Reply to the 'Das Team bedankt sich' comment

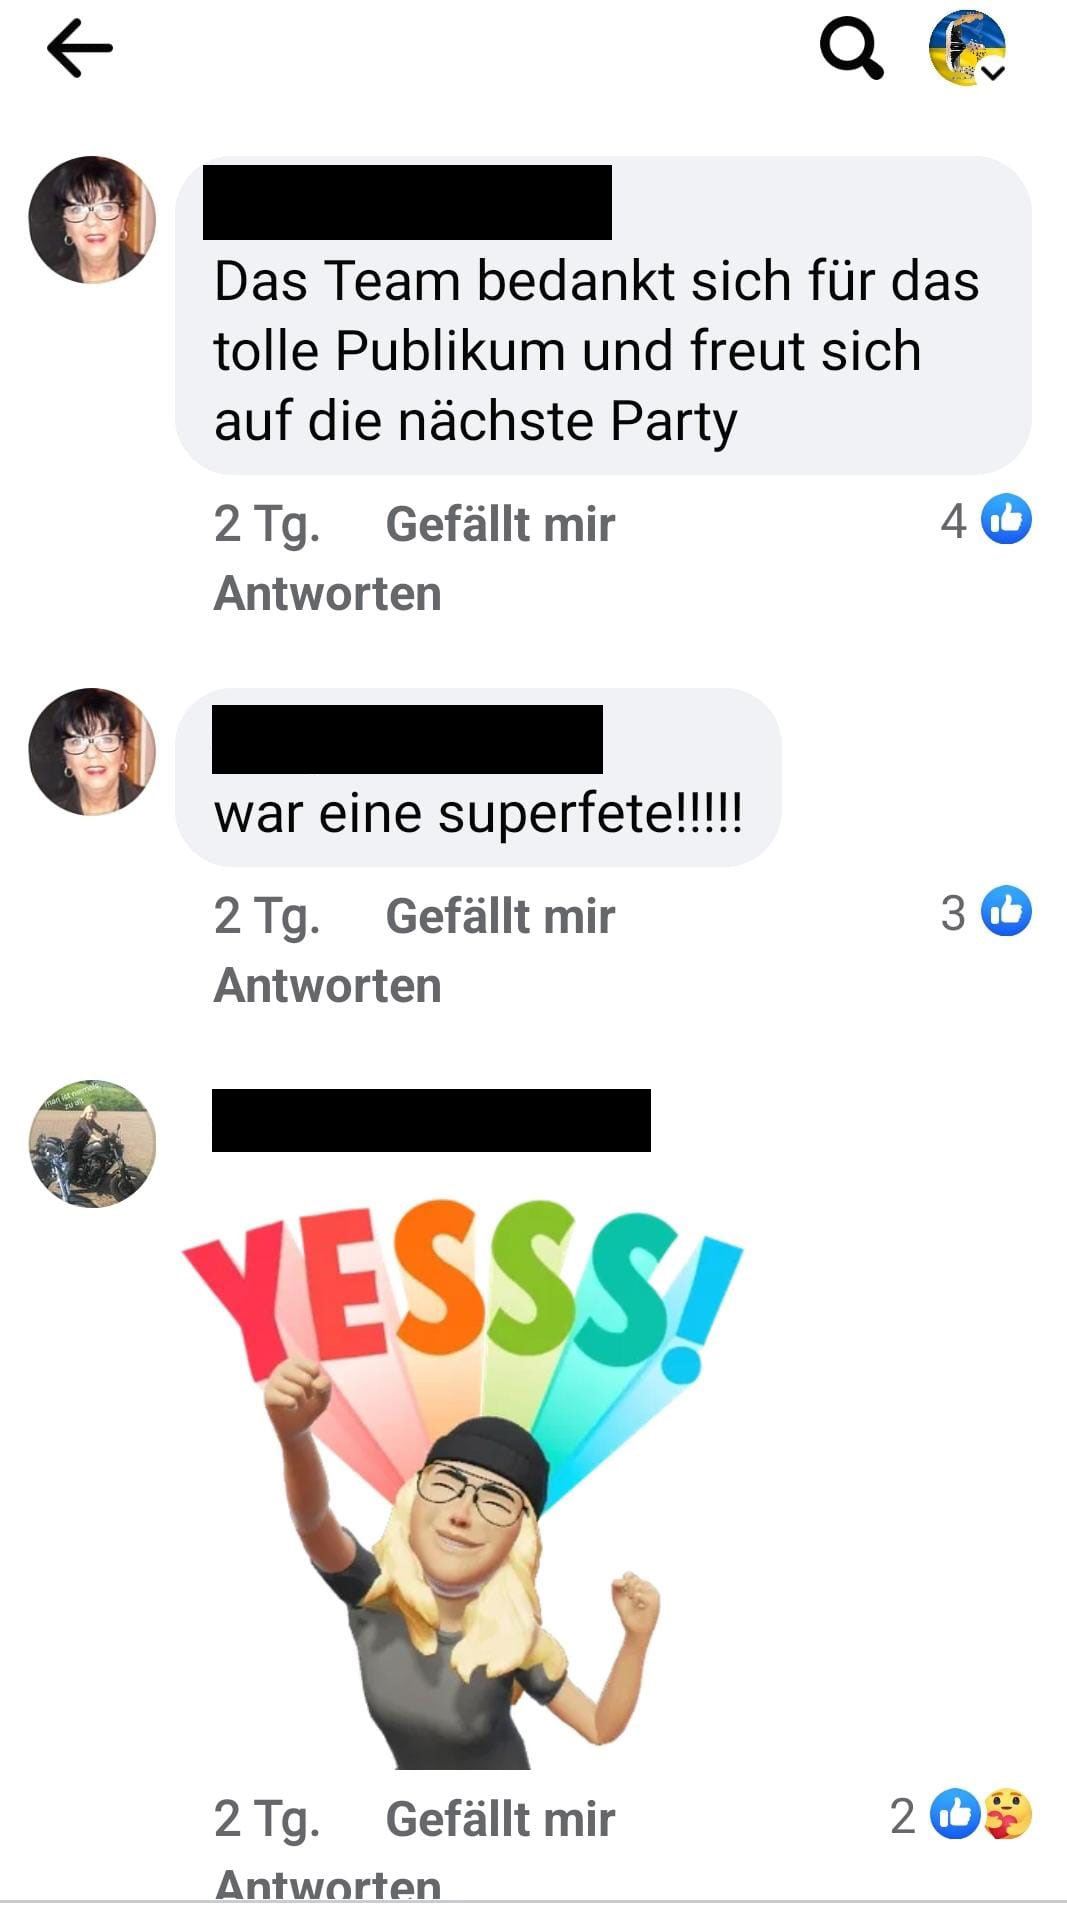pos(328,594)
